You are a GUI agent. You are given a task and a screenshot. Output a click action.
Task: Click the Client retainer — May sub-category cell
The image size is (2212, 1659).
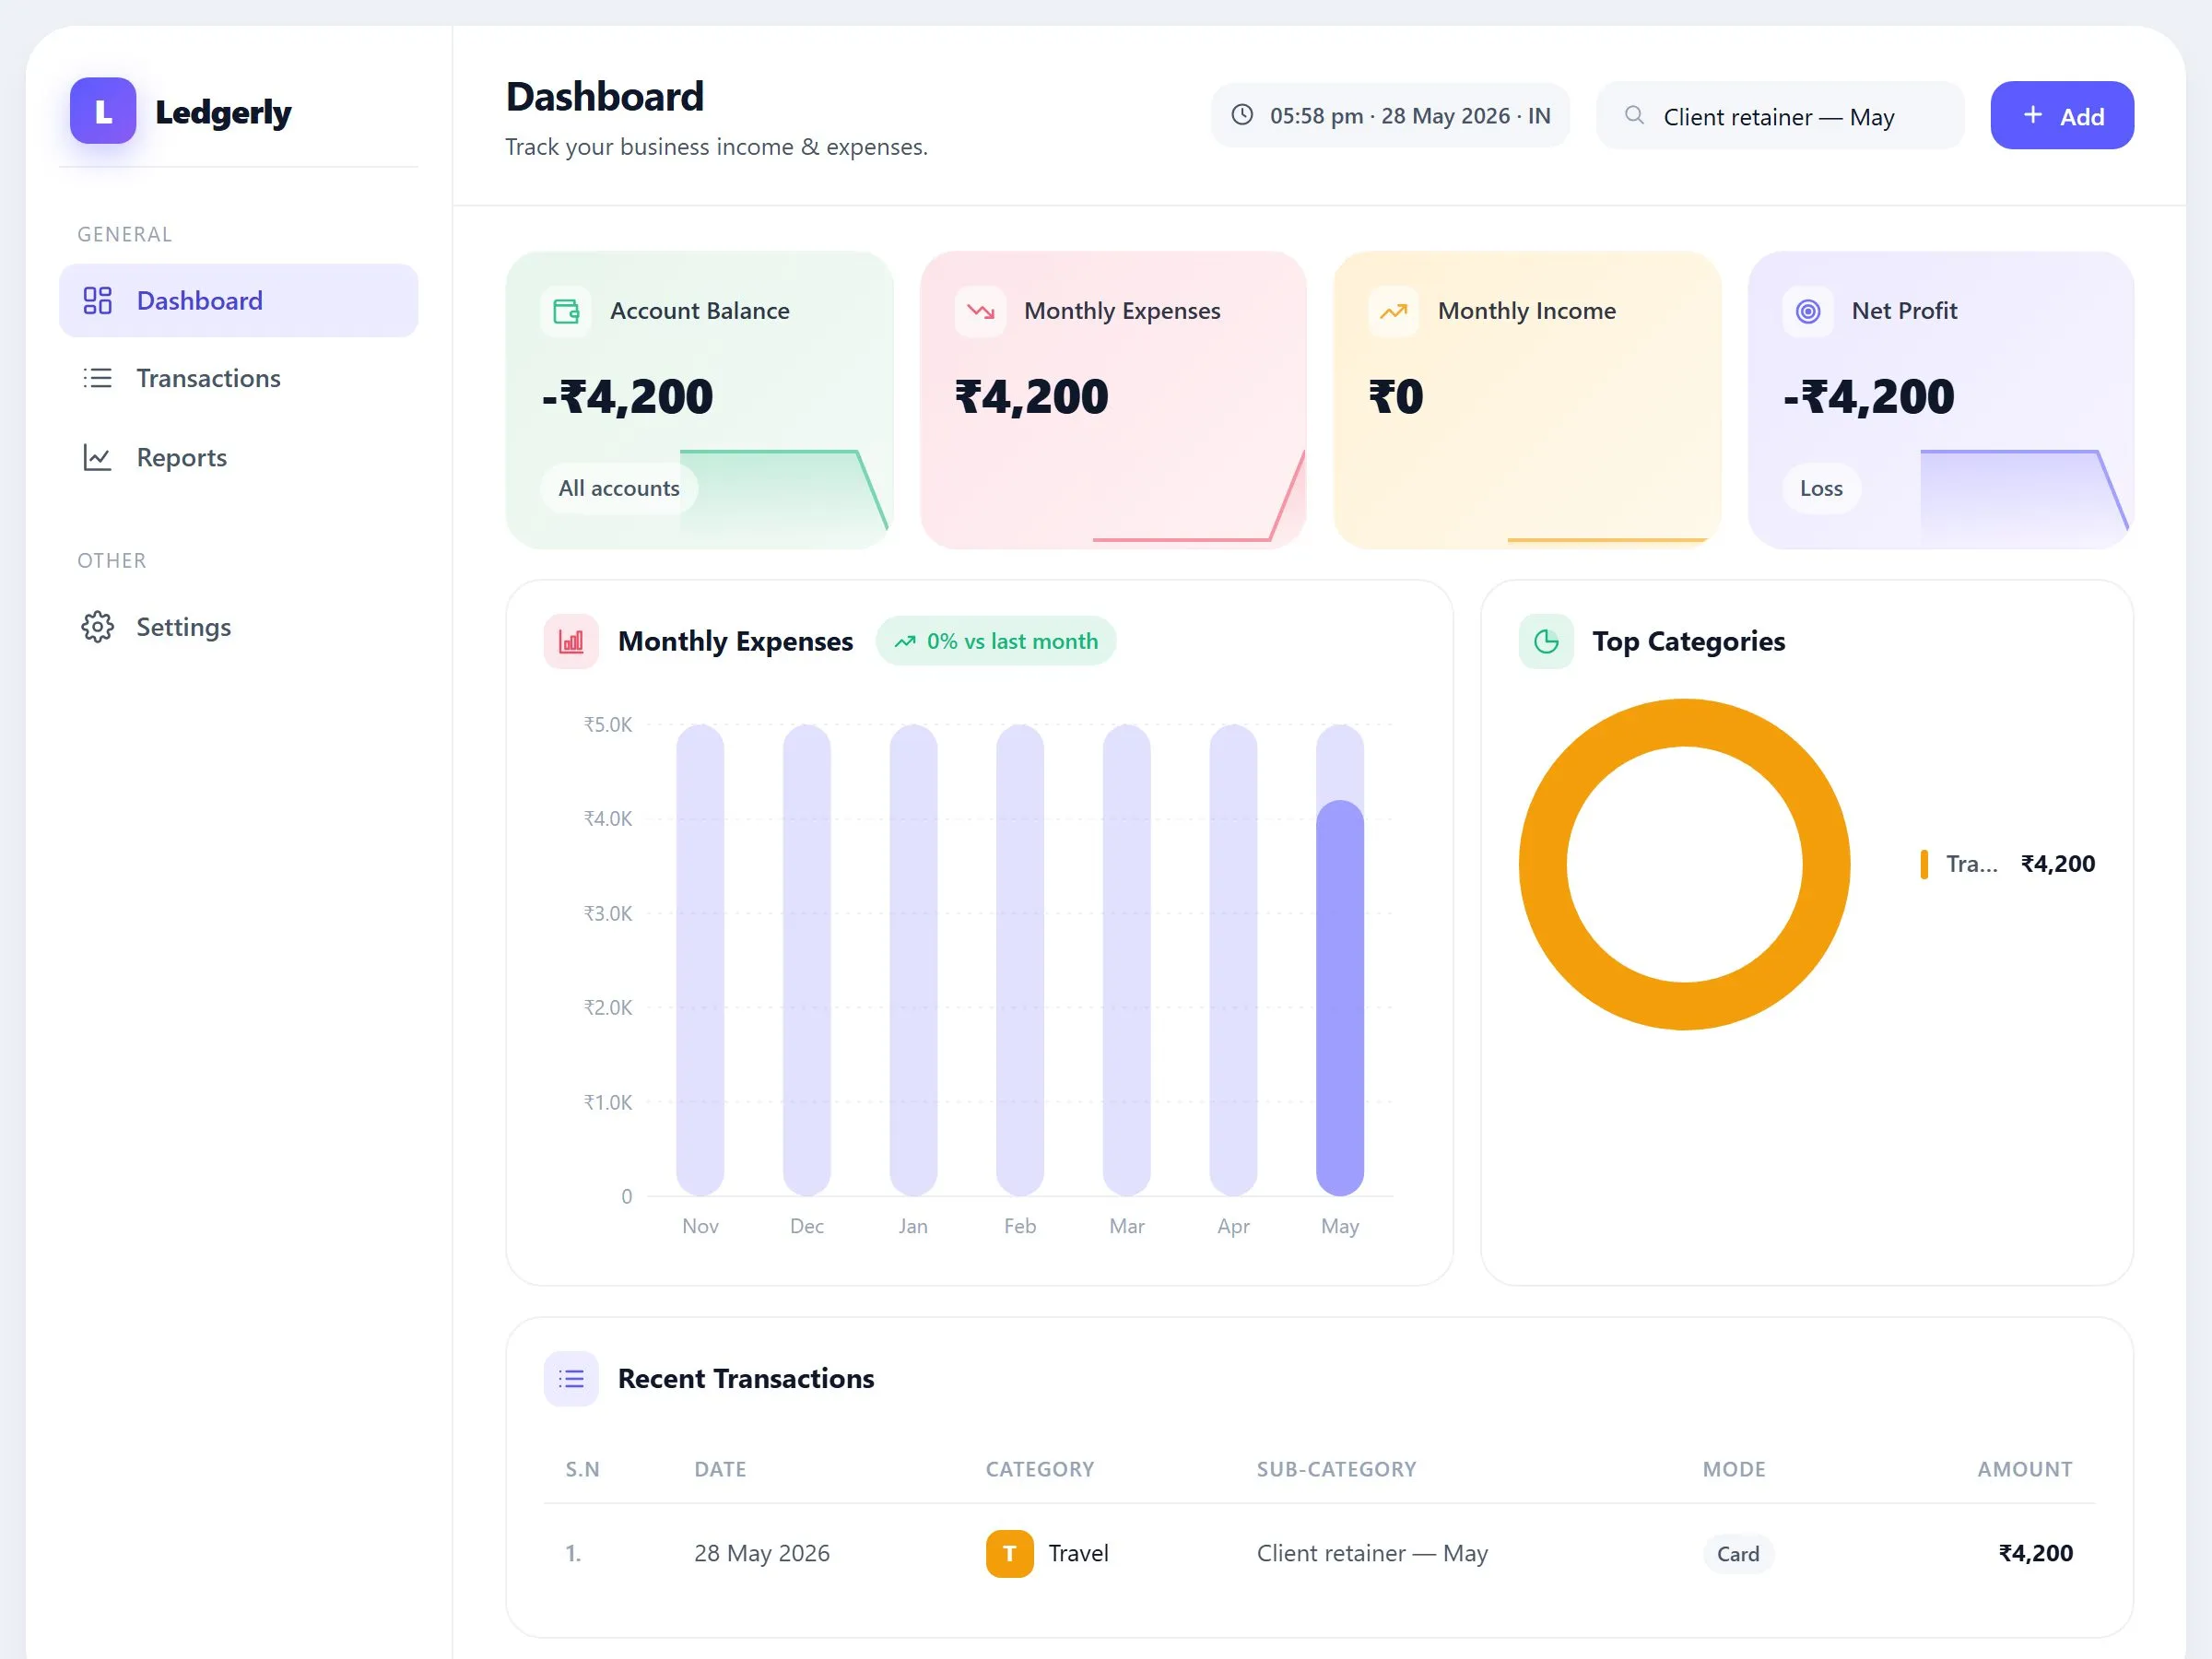[1372, 1554]
